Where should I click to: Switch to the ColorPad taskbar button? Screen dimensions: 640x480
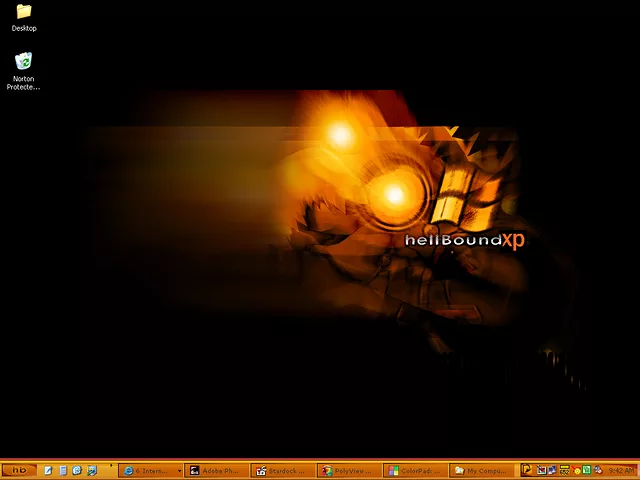click(413, 470)
